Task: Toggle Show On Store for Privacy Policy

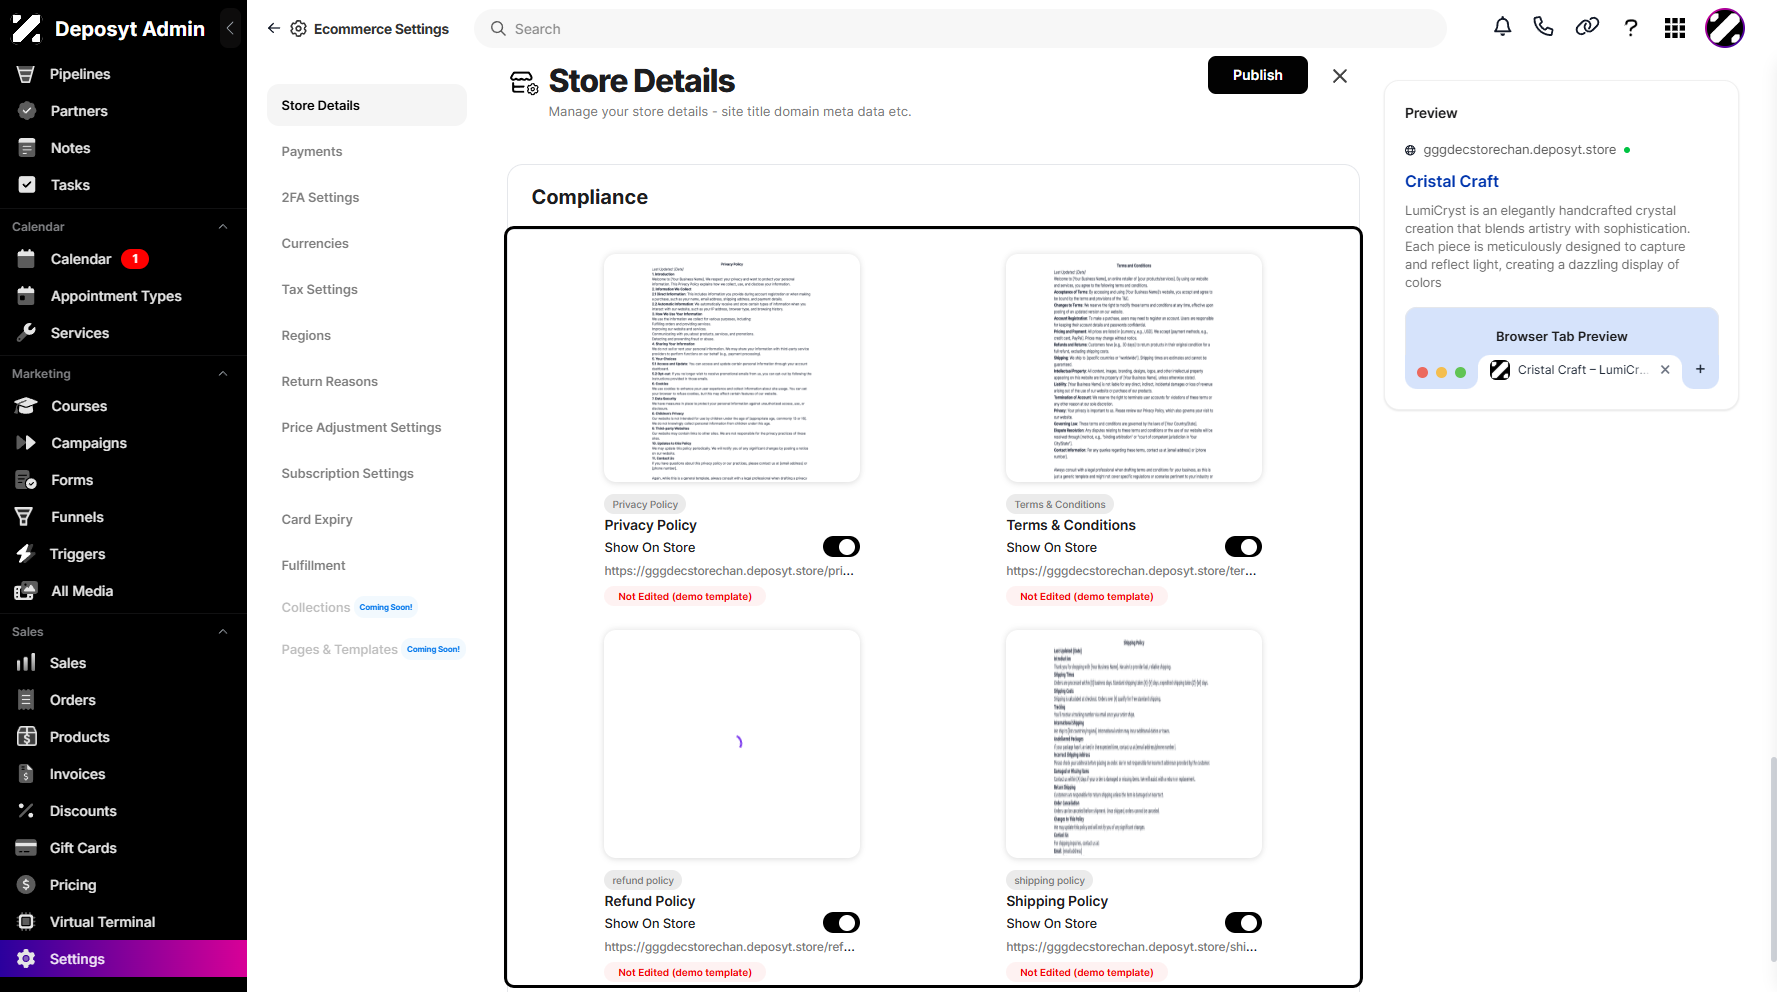Action: tap(841, 547)
